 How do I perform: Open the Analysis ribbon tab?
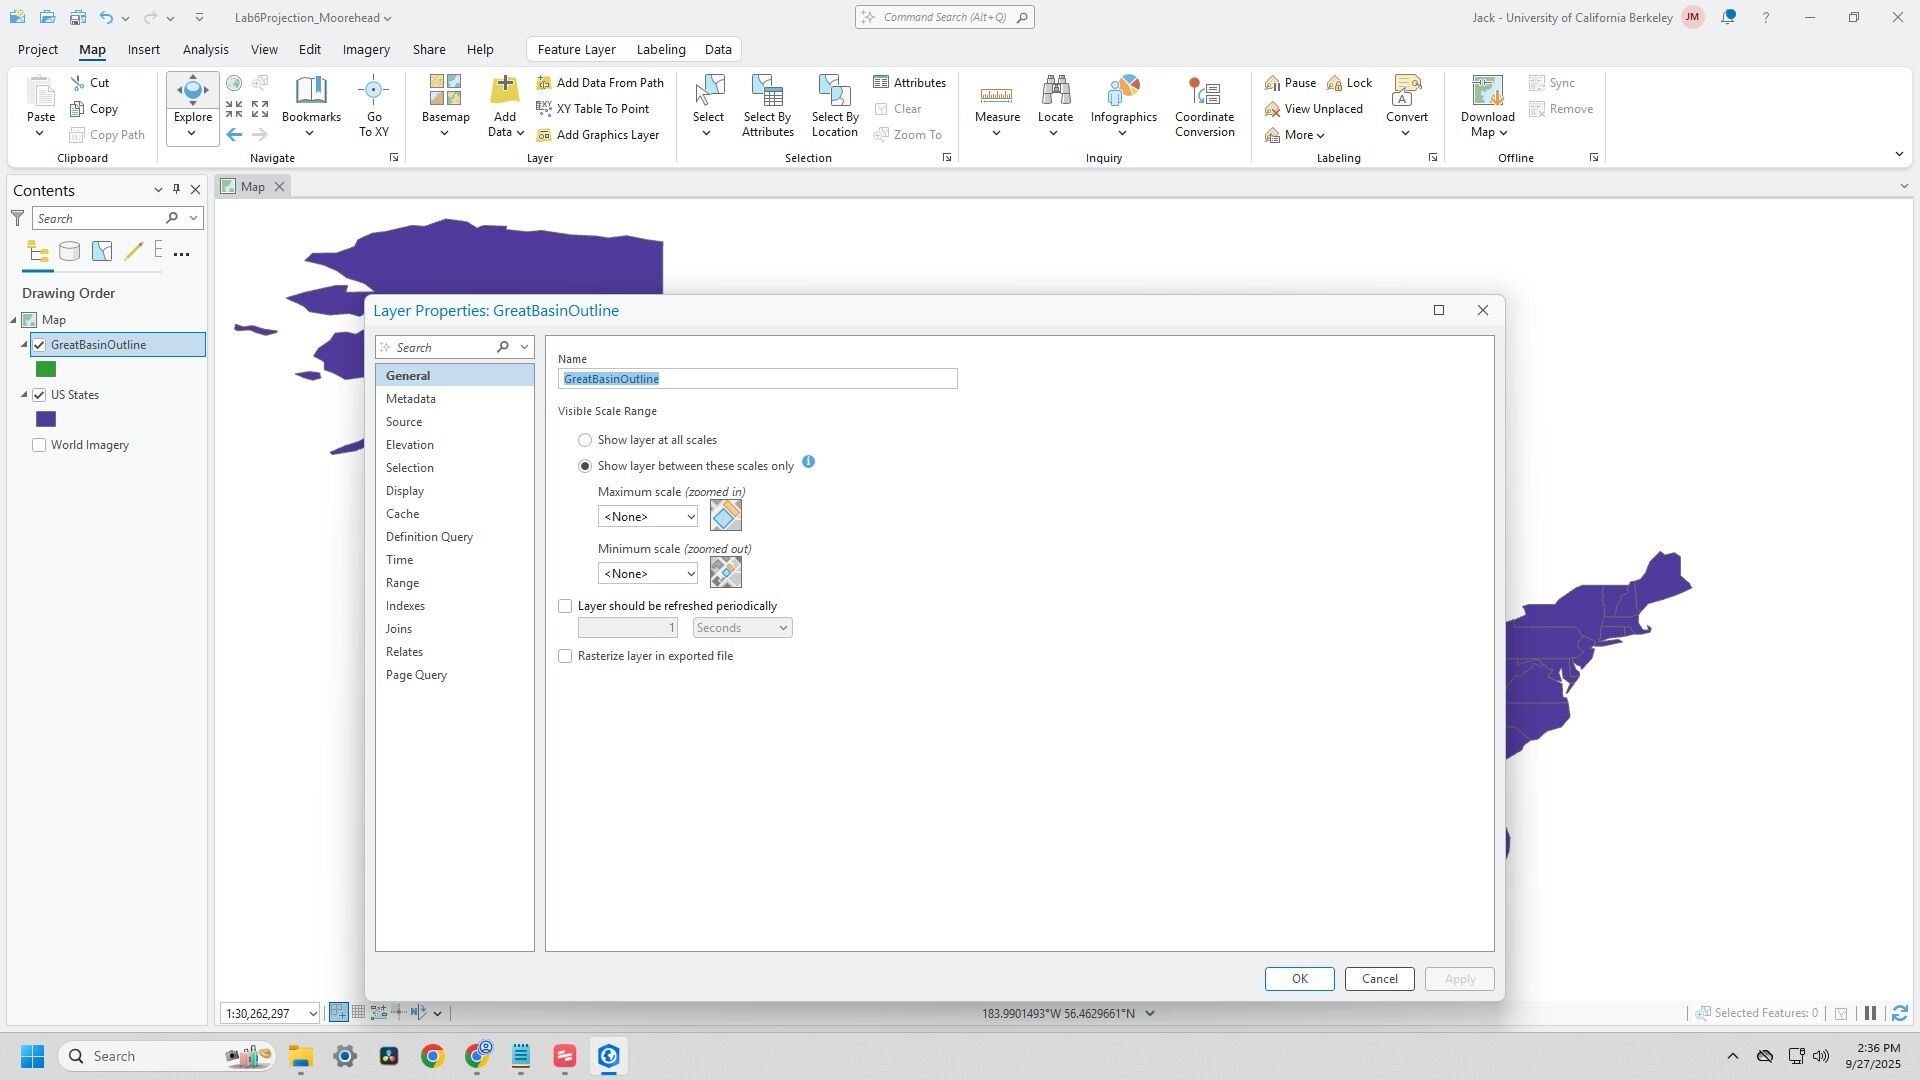coord(205,49)
